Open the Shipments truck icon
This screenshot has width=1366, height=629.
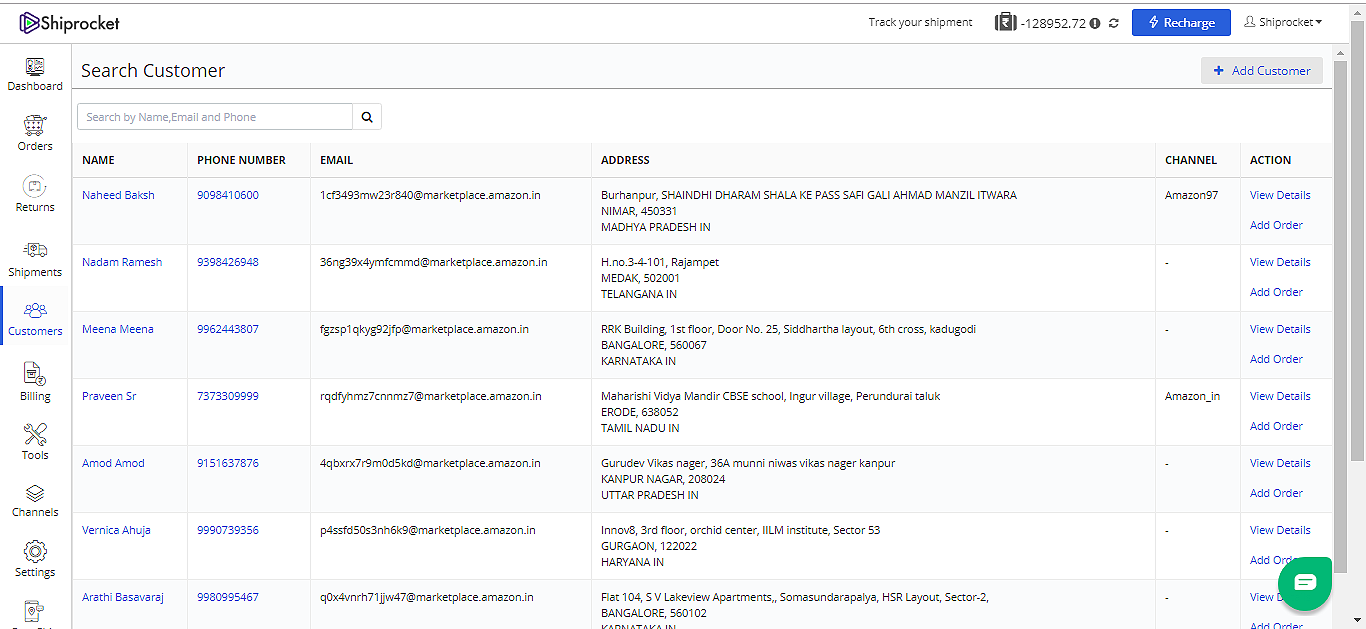[35, 250]
